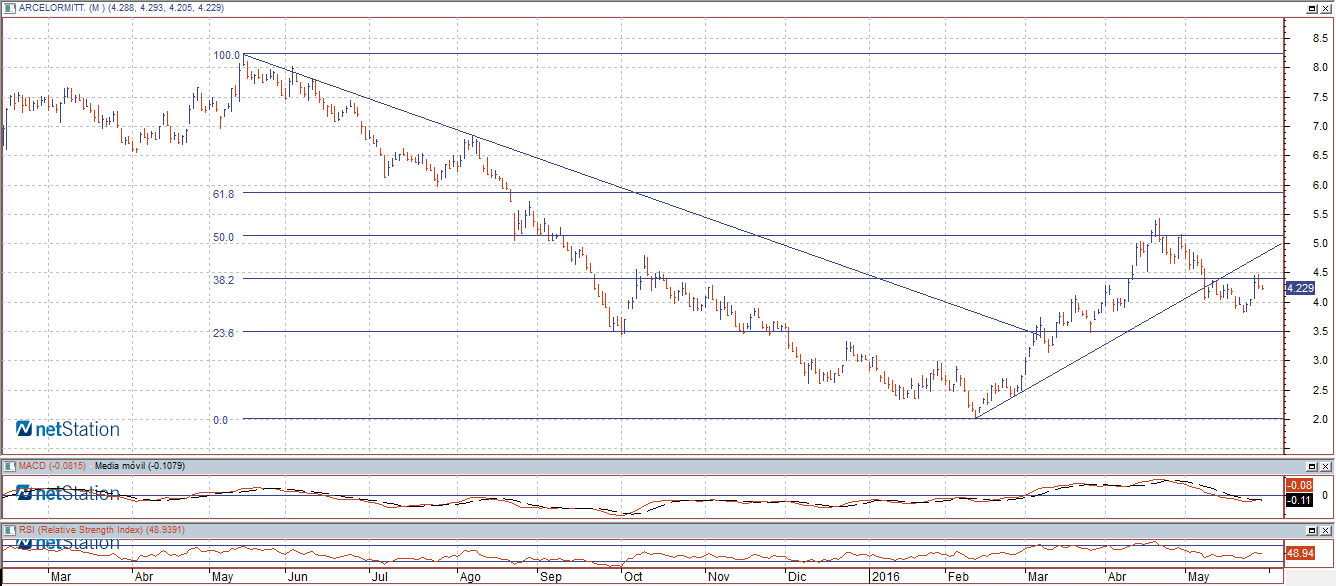The height and width of the screenshot is (586, 1336).
Task: Click the Dic month label on time axis
Action: click(x=796, y=577)
